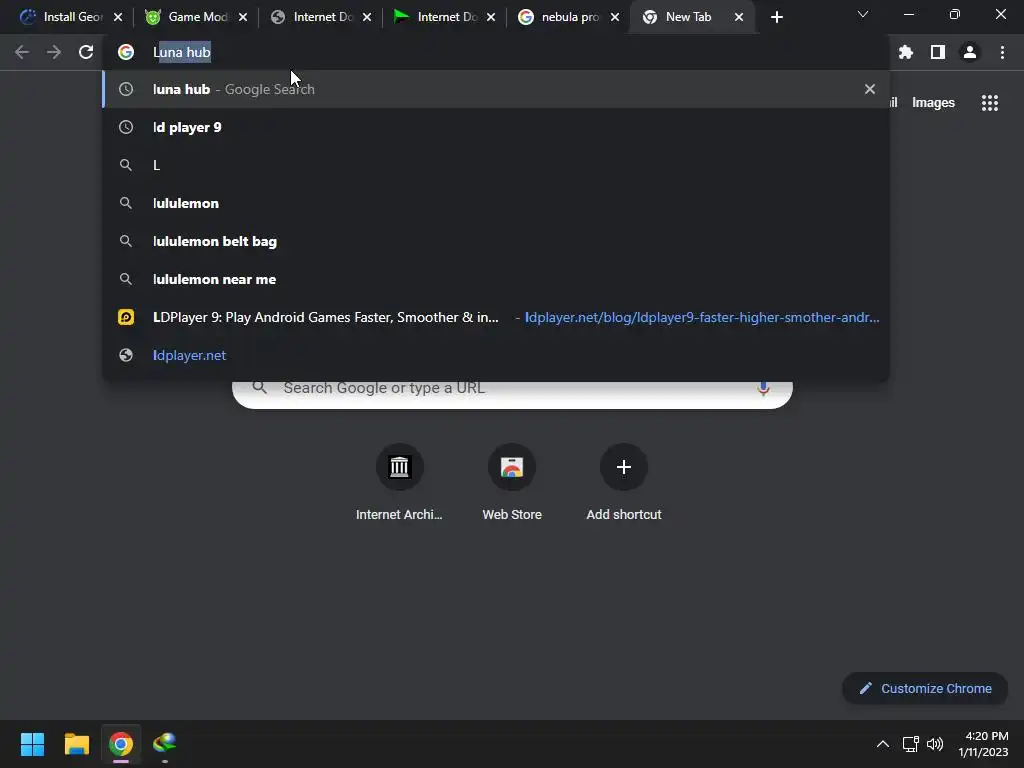Open File Explorer from the taskbar

(x=76, y=744)
